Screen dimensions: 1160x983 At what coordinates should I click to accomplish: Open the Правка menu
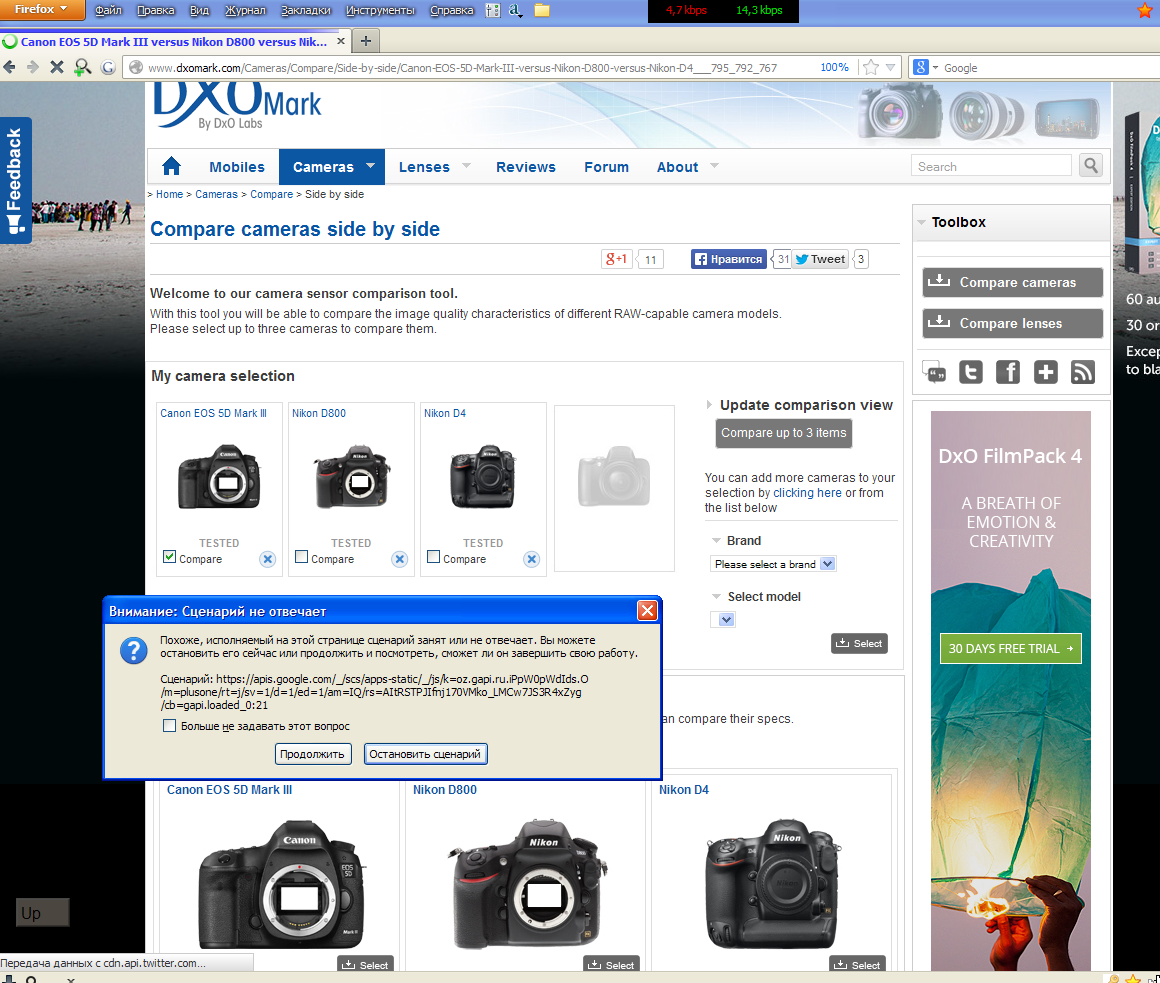click(155, 10)
